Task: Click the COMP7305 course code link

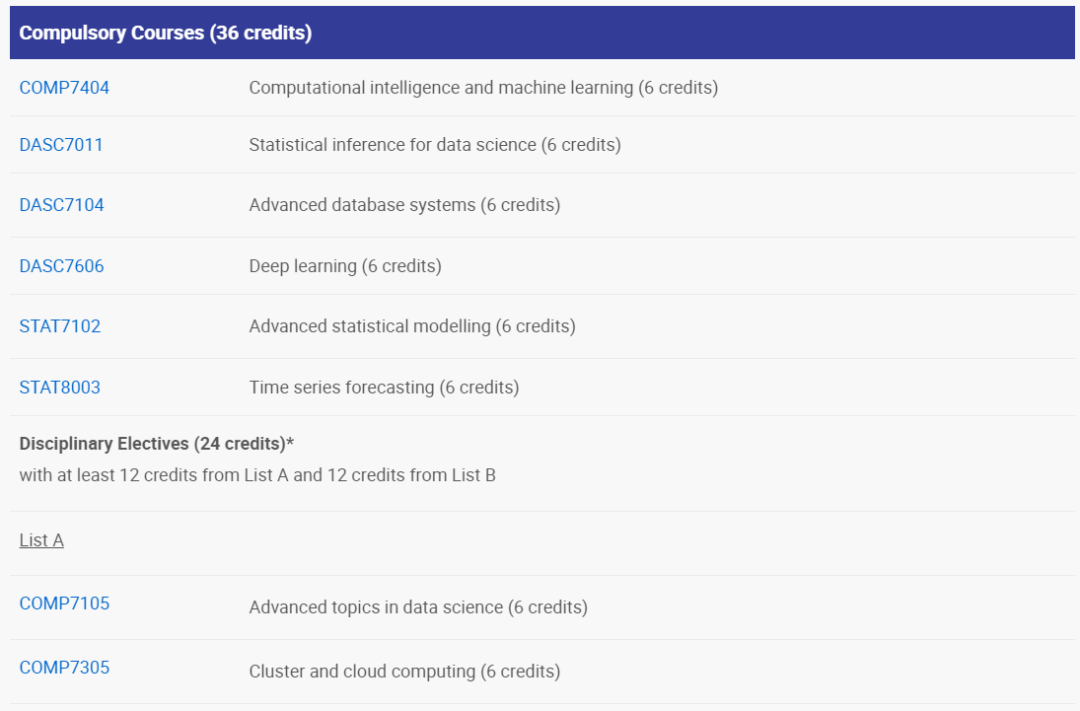Action: coord(64,667)
